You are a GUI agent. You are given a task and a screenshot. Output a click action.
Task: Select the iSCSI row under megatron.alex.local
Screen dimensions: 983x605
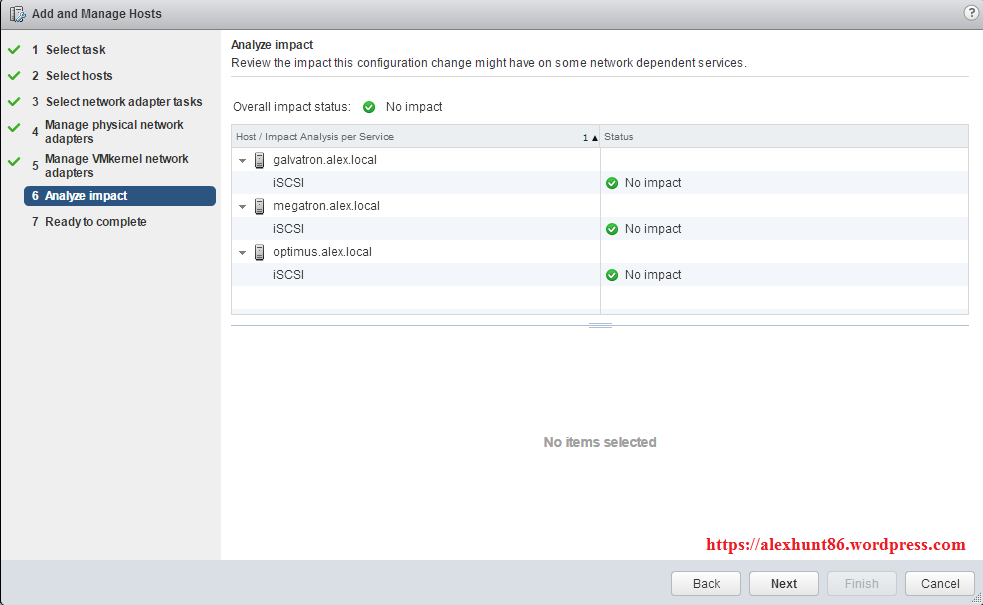pyautogui.click(x=288, y=229)
